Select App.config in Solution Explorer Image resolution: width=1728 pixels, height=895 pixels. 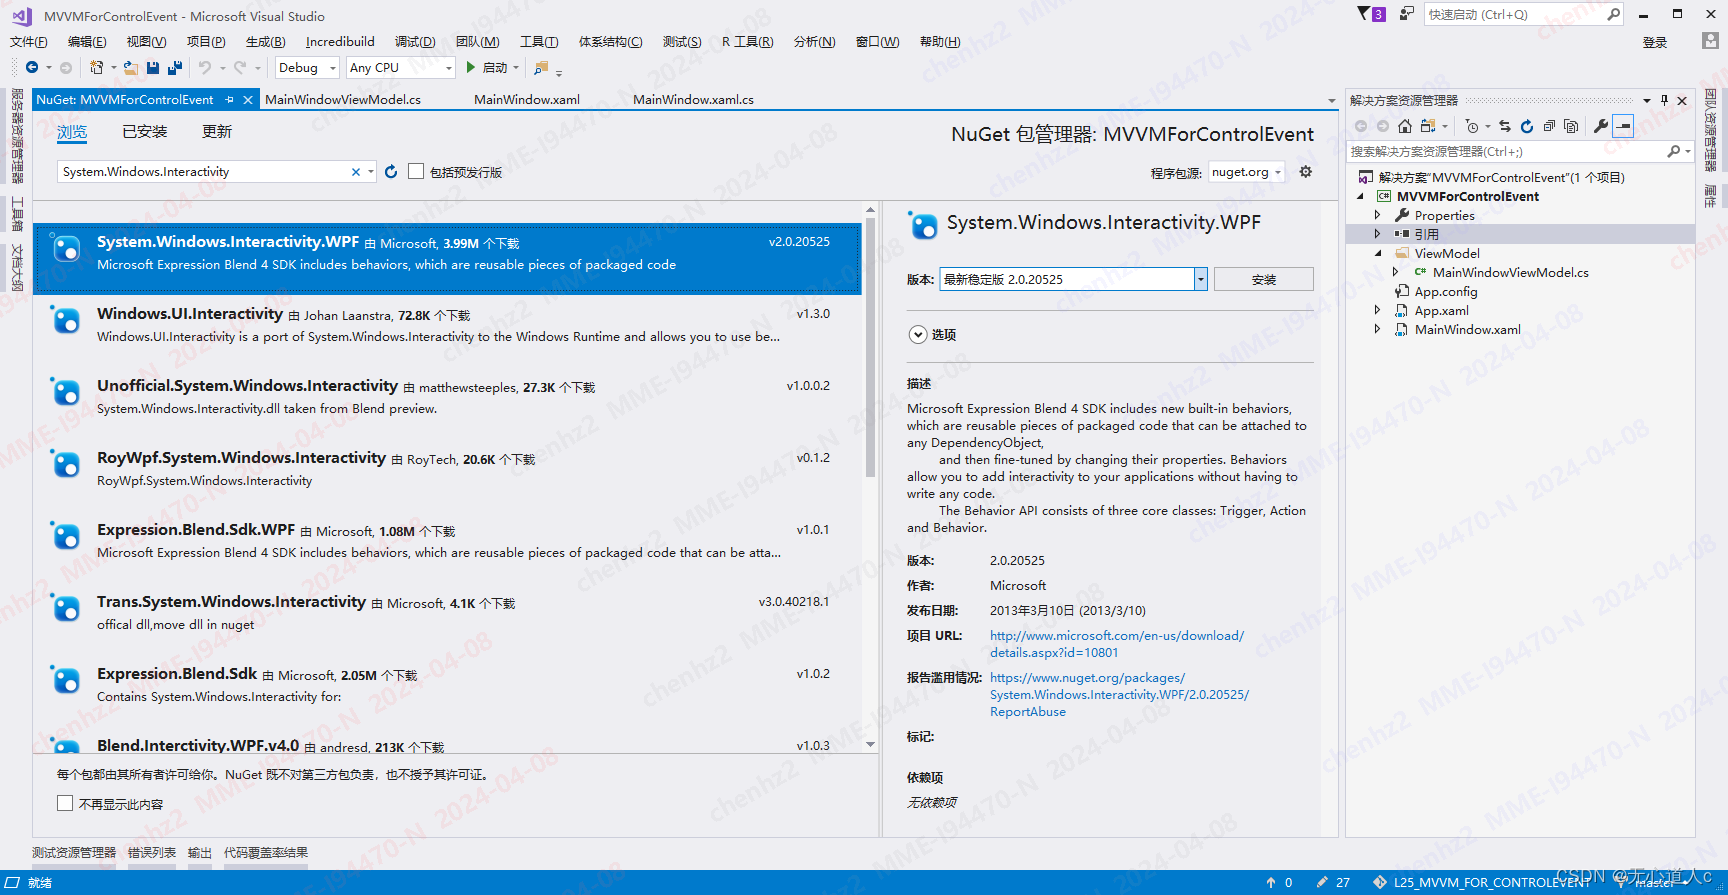tap(1445, 291)
